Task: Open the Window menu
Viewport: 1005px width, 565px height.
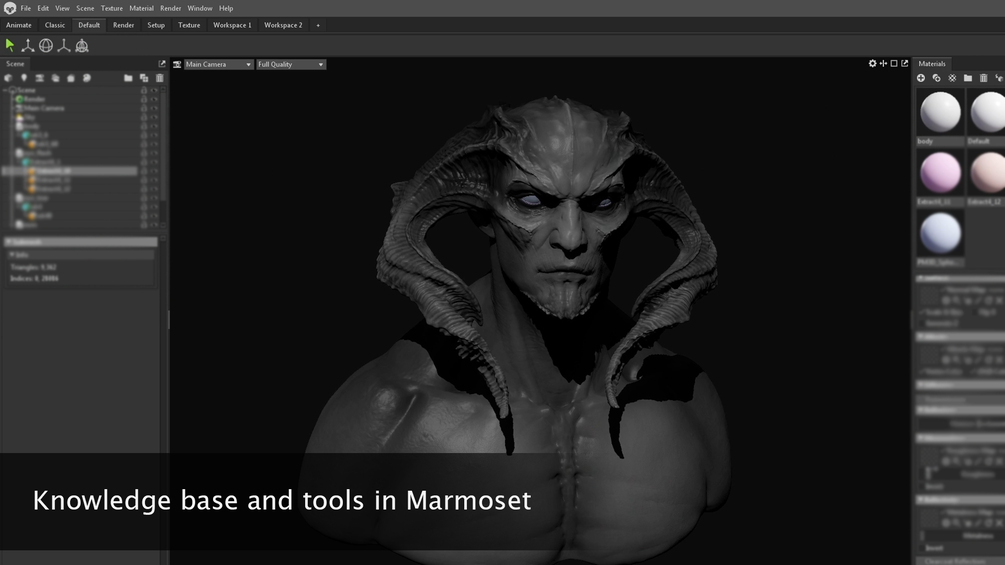Action: (200, 8)
